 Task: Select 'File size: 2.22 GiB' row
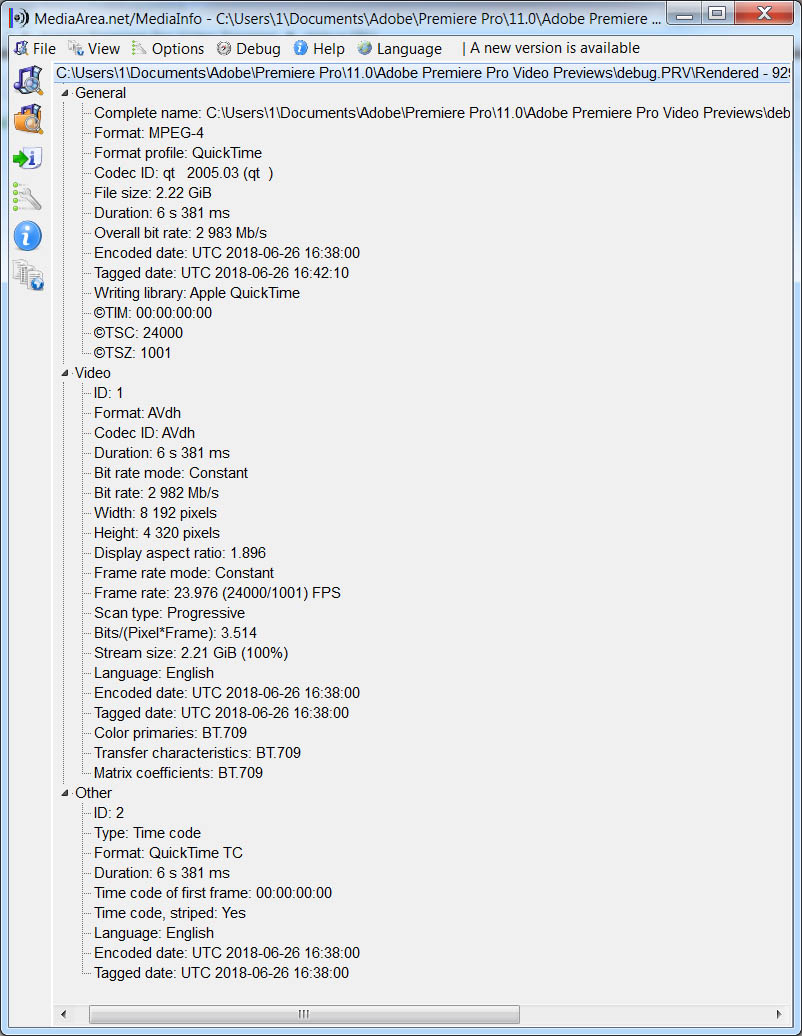153,193
